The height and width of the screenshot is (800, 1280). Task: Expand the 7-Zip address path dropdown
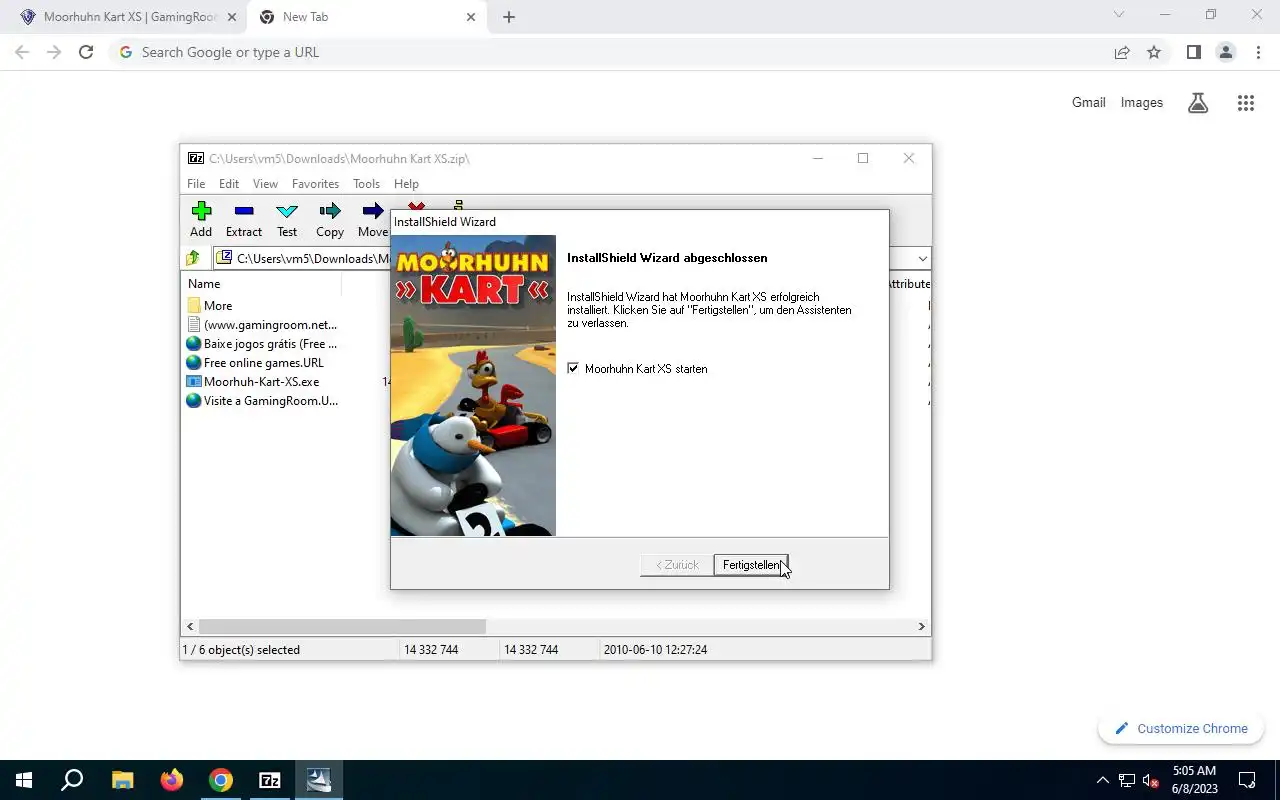(x=922, y=258)
